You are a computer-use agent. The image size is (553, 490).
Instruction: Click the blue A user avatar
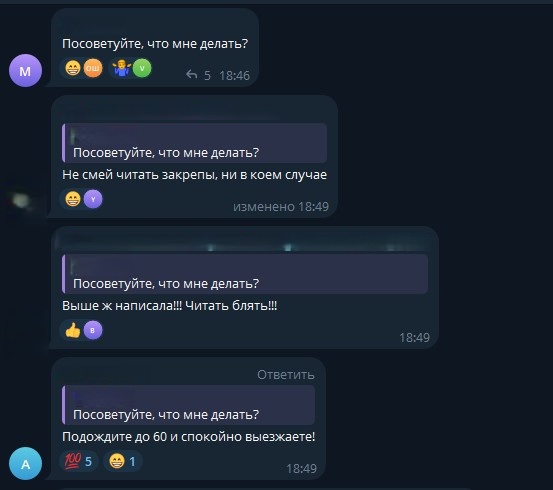coord(25,464)
